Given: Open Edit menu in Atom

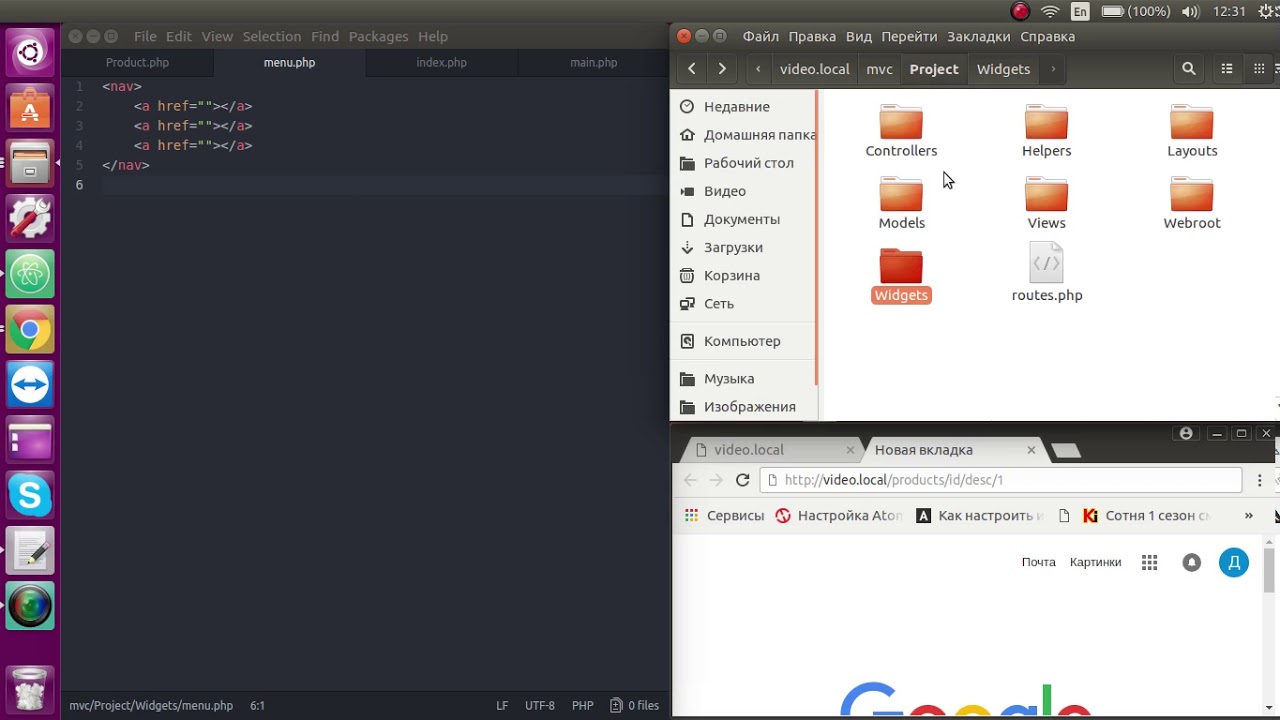Looking at the screenshot, I should [x=179, y=36].
